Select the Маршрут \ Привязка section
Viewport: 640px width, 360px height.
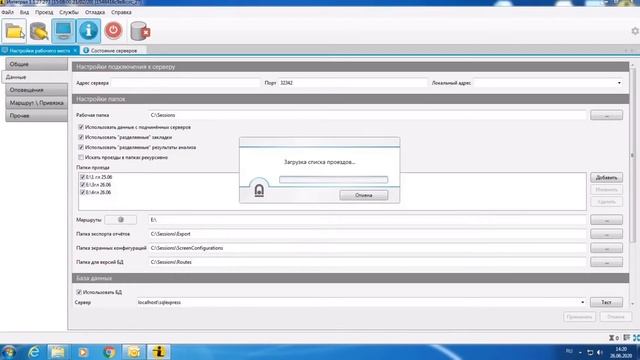[x=36, y=103]
